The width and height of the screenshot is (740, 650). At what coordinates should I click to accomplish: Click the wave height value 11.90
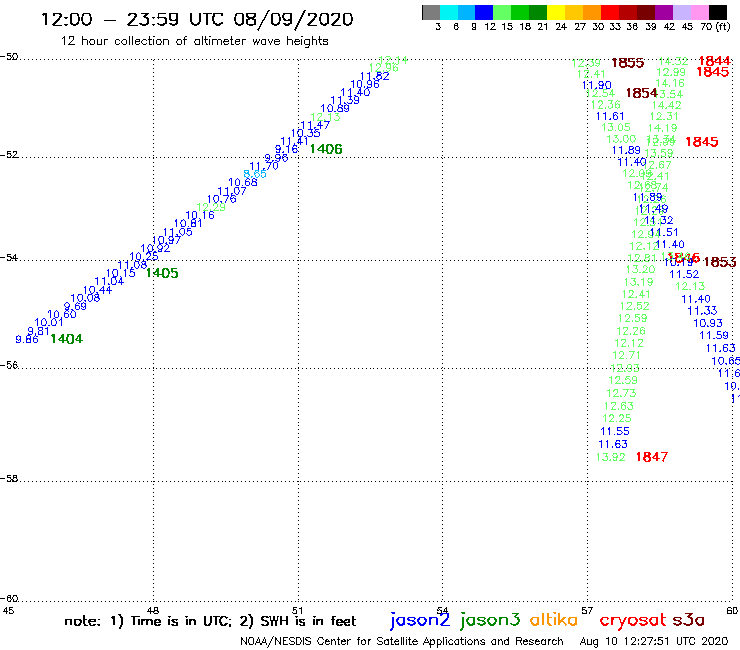[597, 85]
